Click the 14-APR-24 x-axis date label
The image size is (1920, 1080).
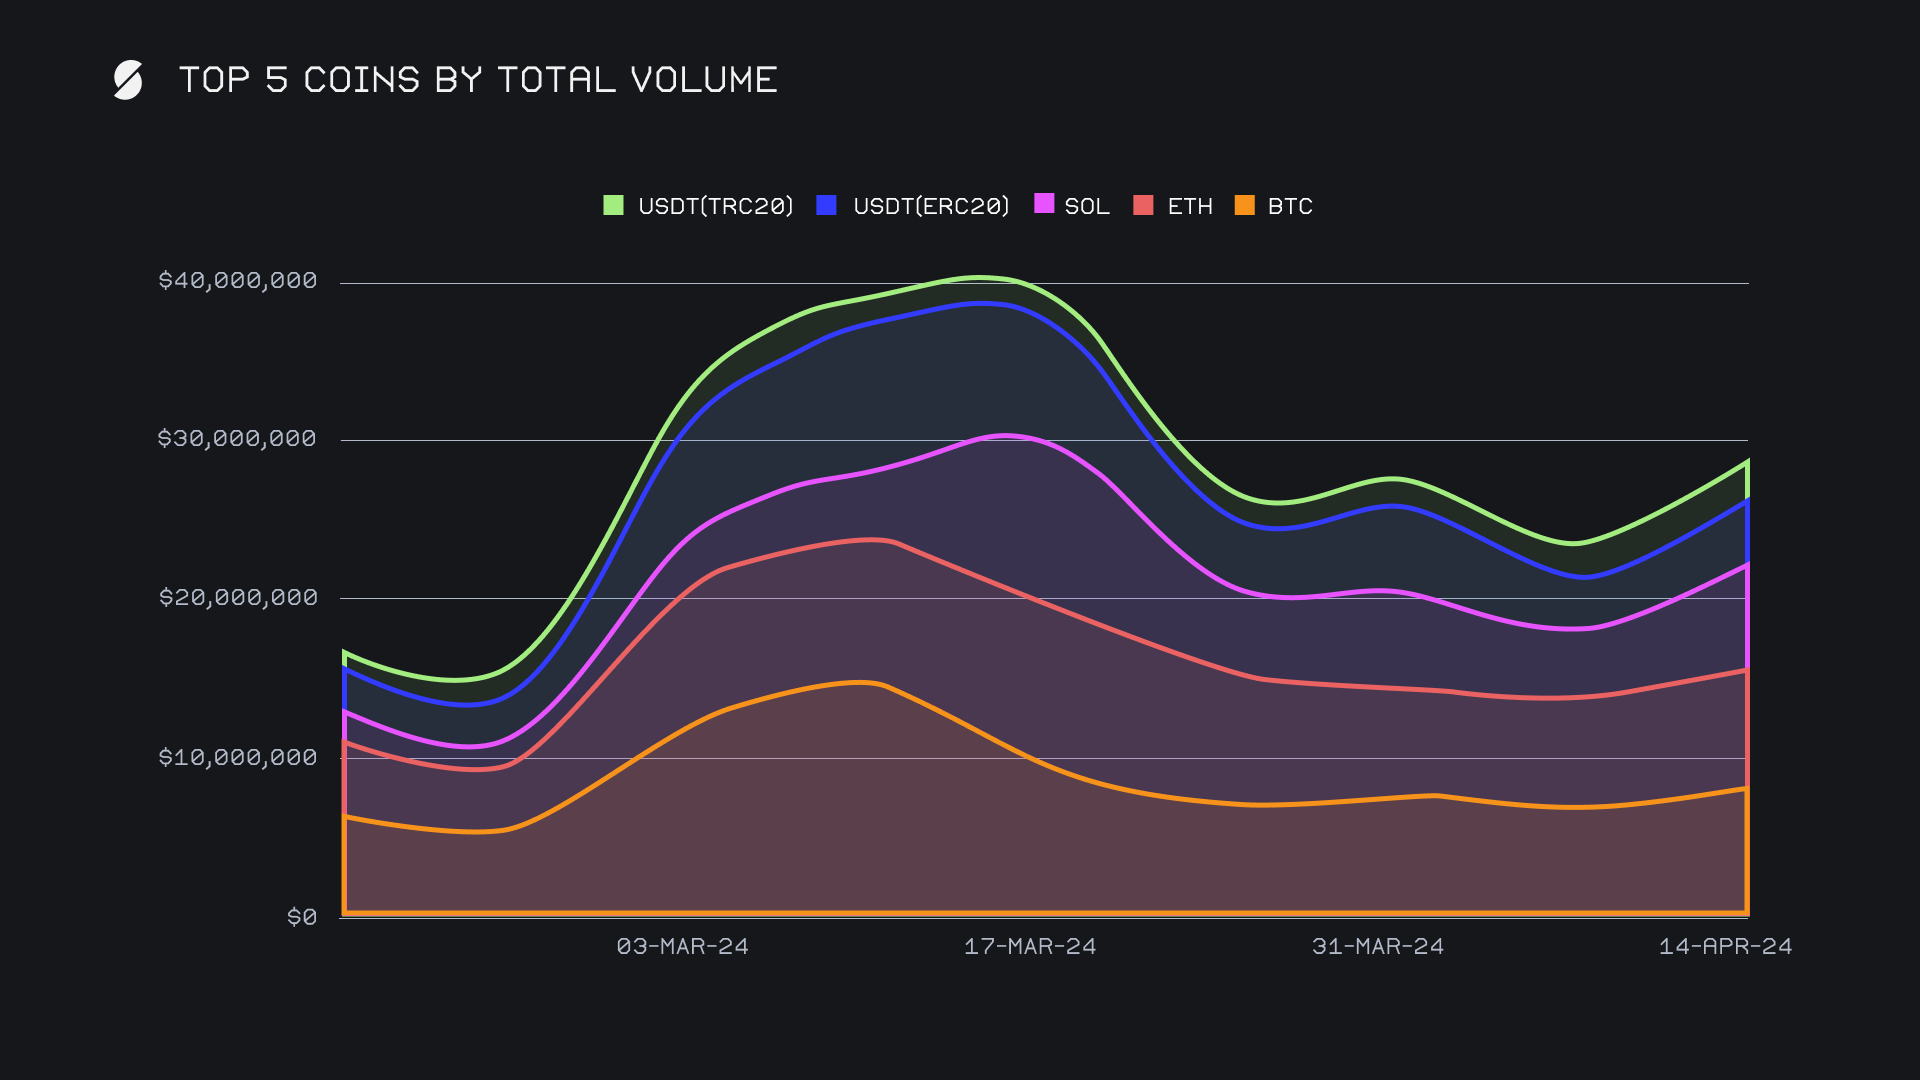[x=1725, y=946]
